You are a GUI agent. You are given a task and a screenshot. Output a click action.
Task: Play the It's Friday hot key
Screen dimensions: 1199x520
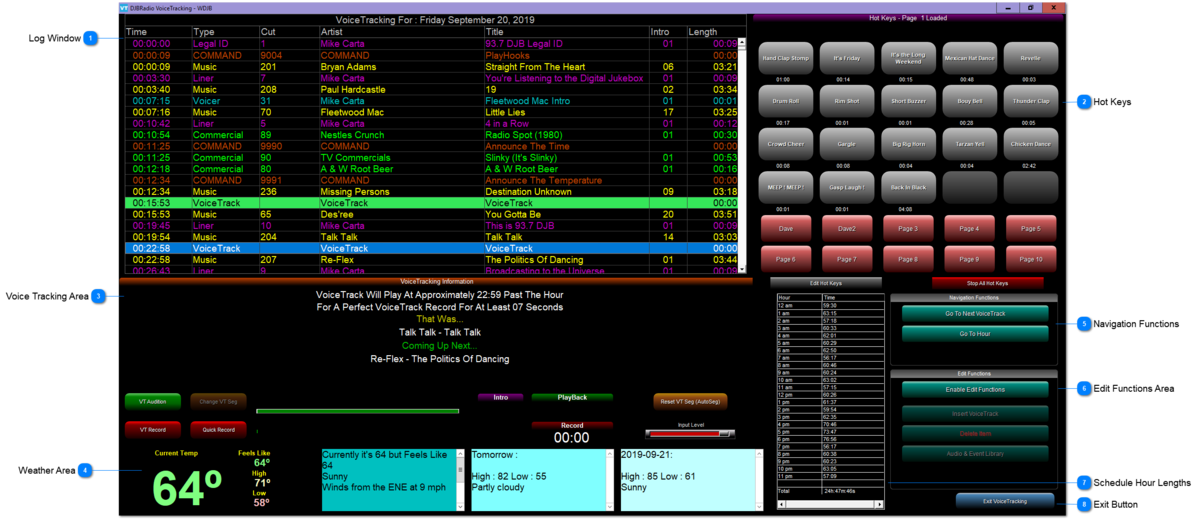(x=847, y=57)
